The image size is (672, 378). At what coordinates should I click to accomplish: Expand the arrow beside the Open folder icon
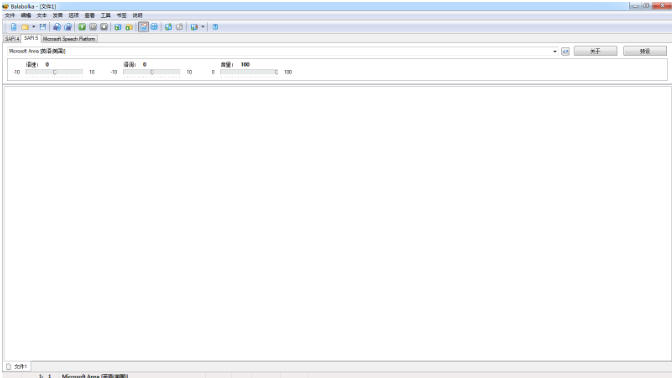pyautogui.click(x=33, y=27)
